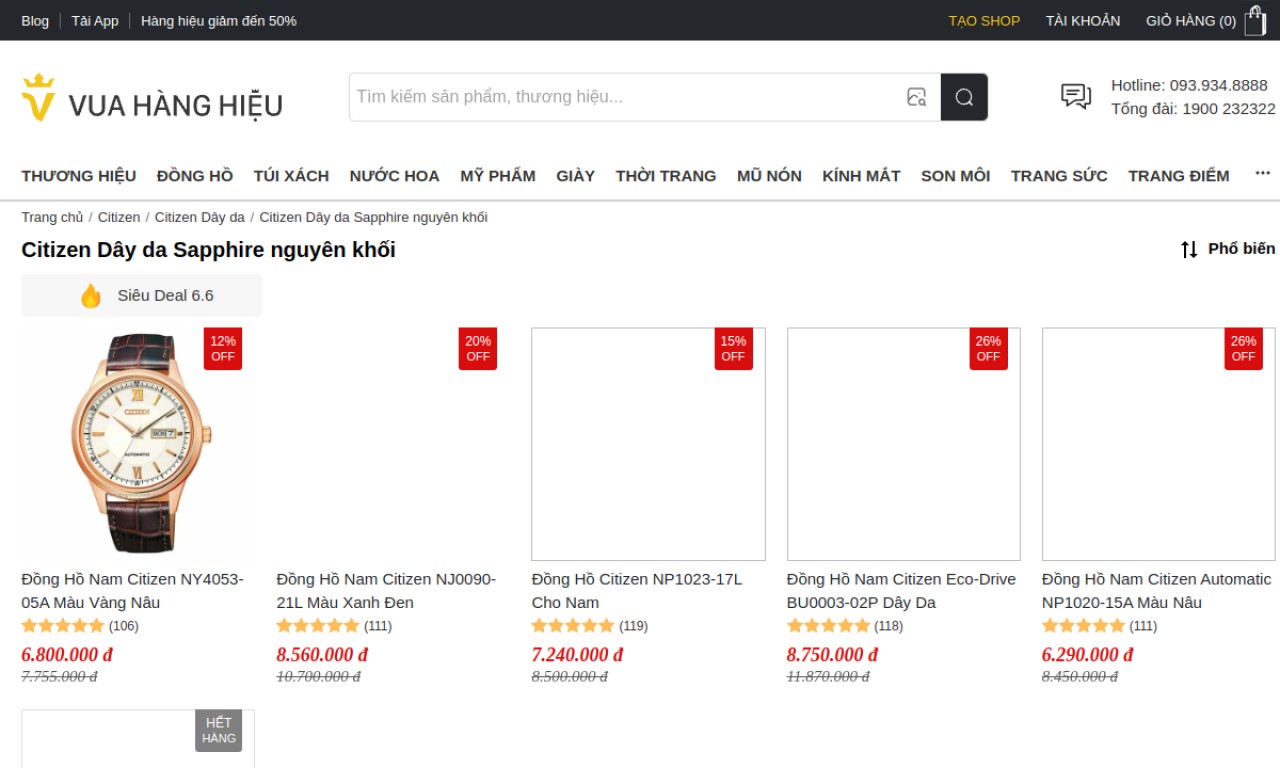Expand the more categories ellipsis menu

click(1262, 174)
